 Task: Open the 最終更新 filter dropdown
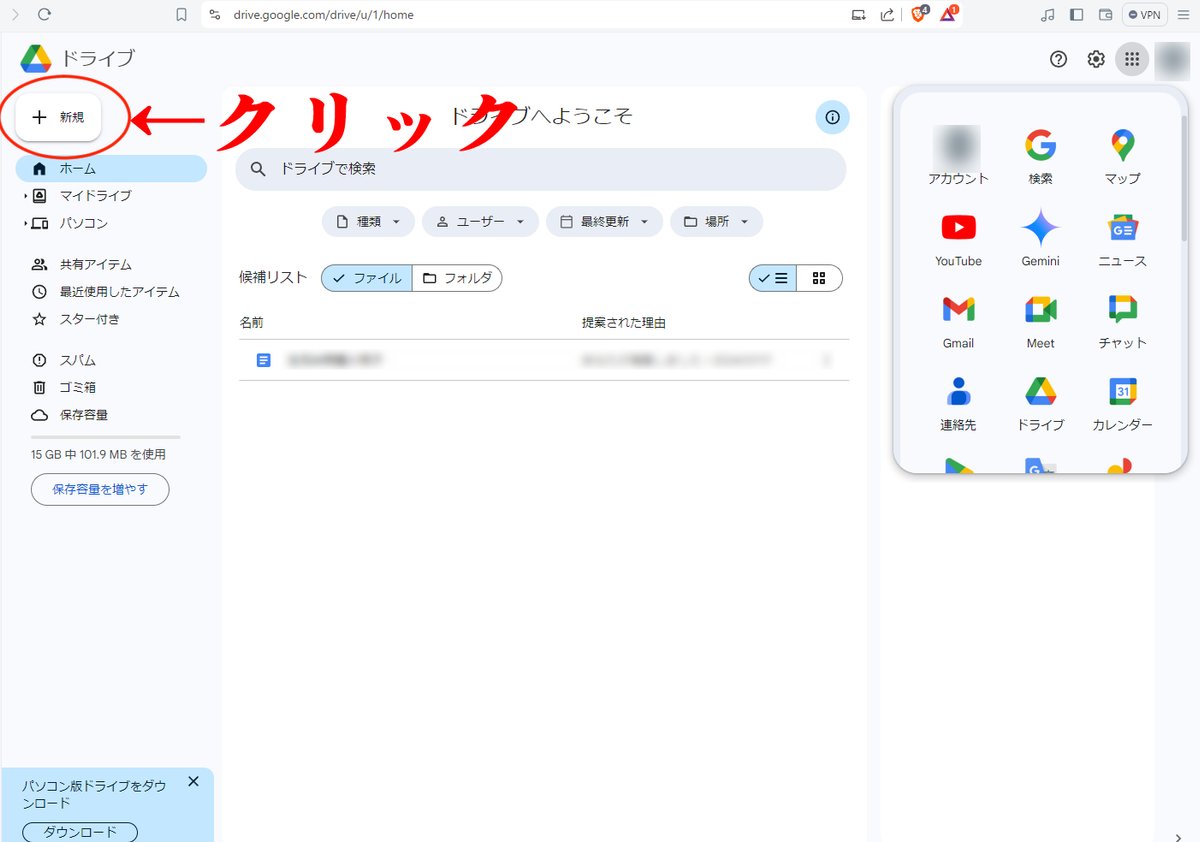604,222
